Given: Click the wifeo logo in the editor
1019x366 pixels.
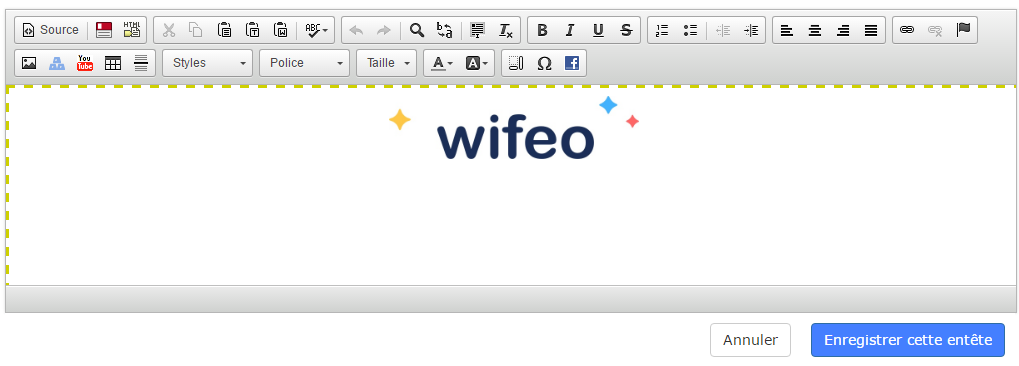Looking at the screenshot, I should (514, 129).
